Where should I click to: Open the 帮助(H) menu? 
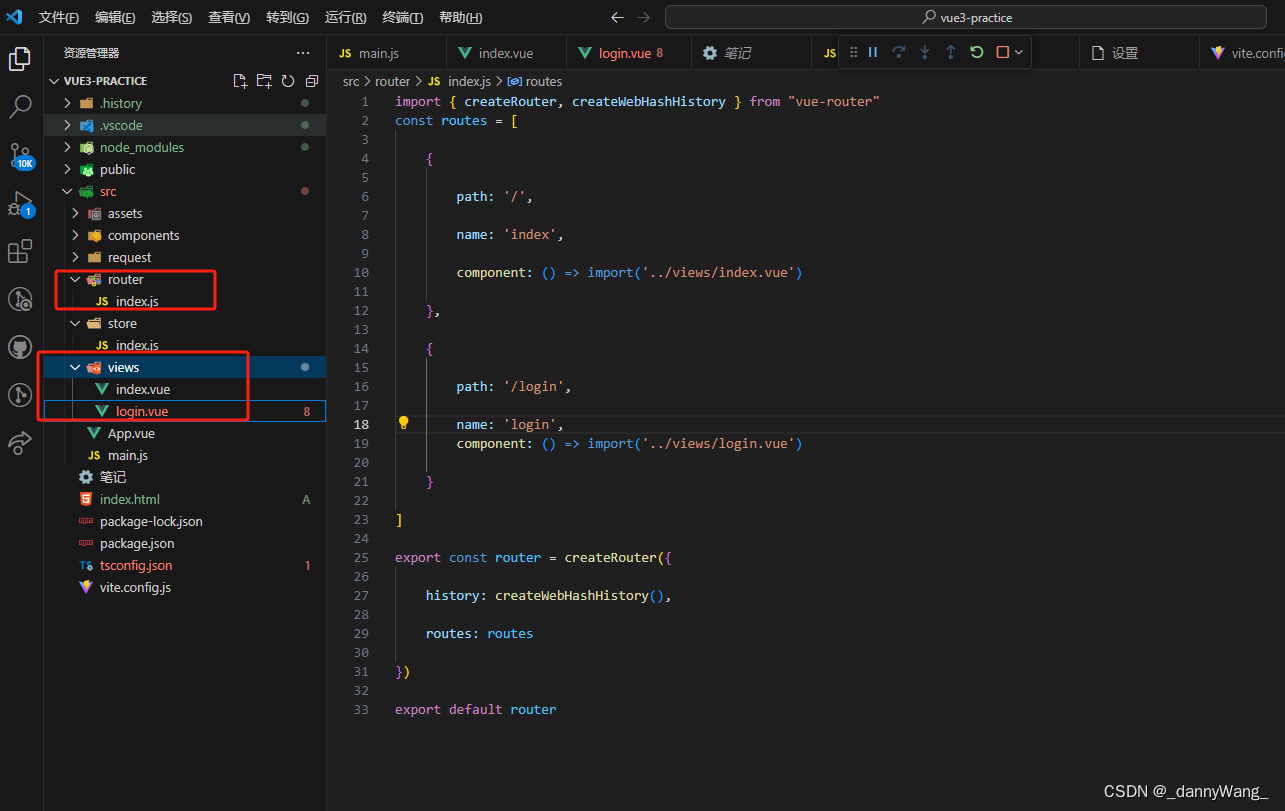(x=460, y=17)
